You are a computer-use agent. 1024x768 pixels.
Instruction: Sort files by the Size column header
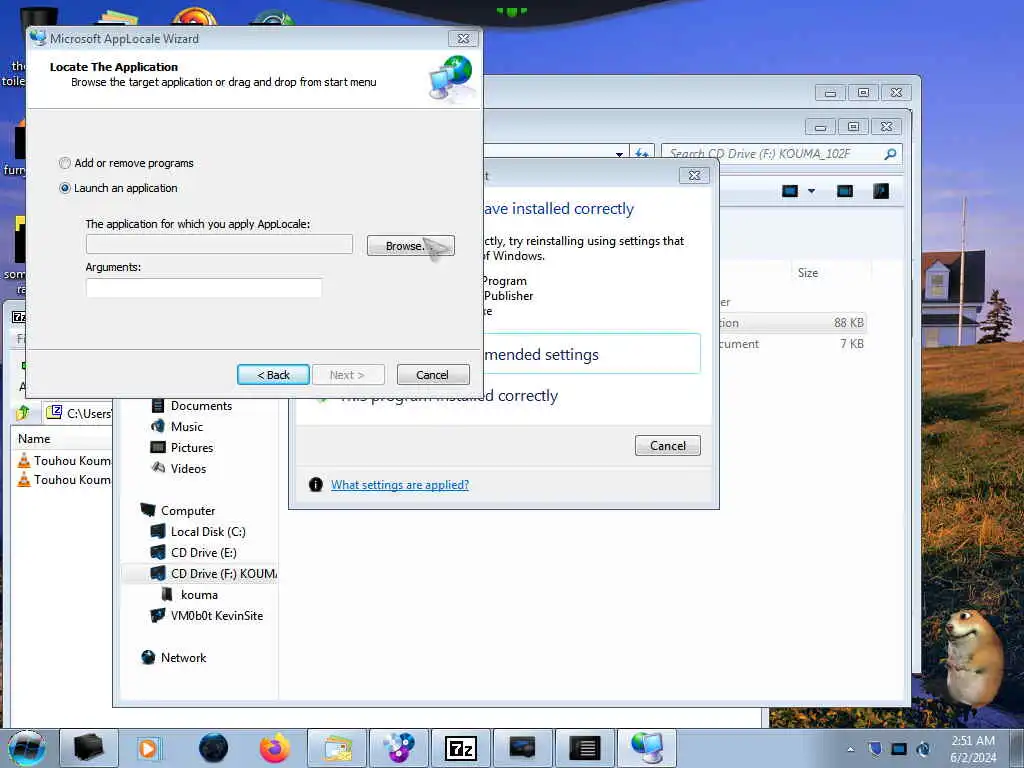[808, 273]
